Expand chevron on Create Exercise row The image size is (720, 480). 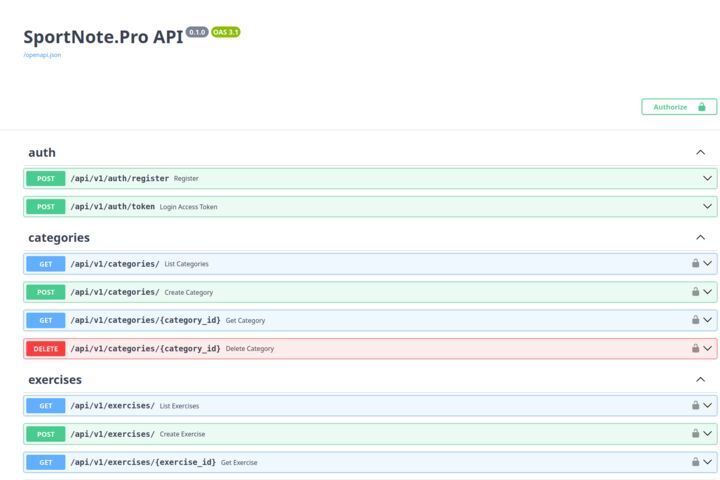tap(707, 434)
